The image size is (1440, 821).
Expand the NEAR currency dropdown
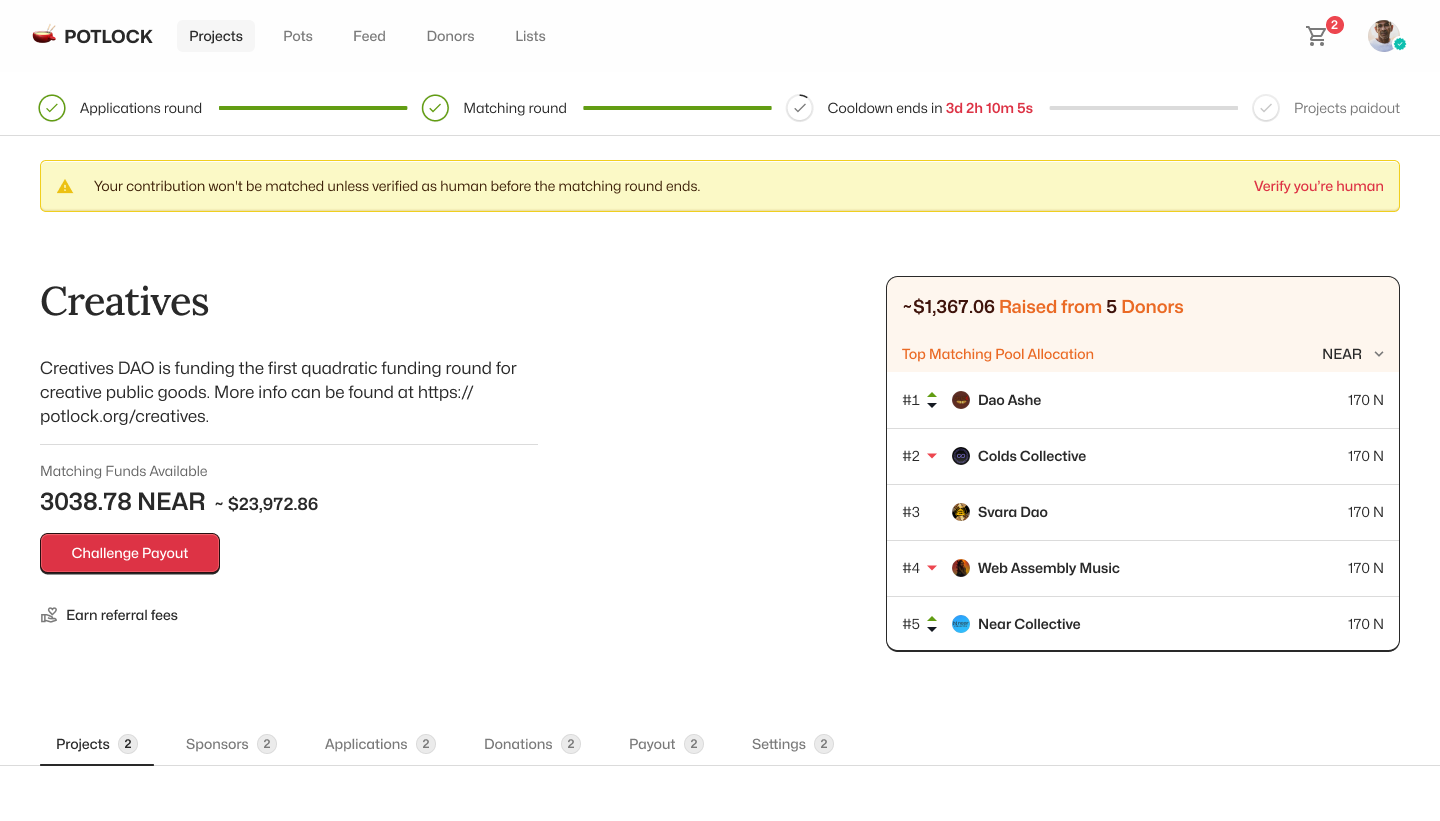(1353, 354)
